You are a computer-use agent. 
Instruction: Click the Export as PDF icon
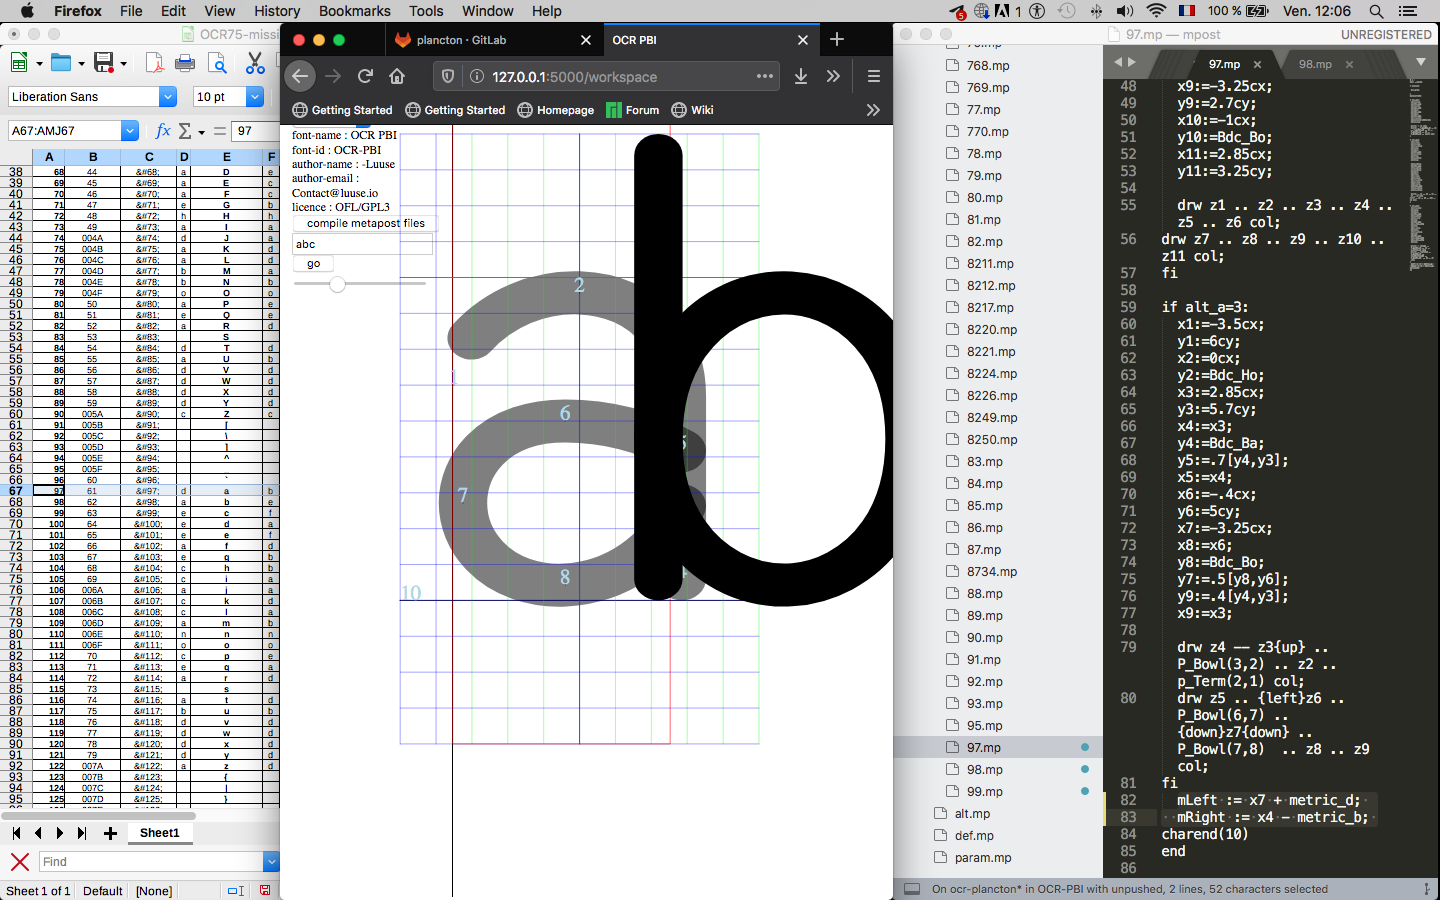[x=154, y=63]
